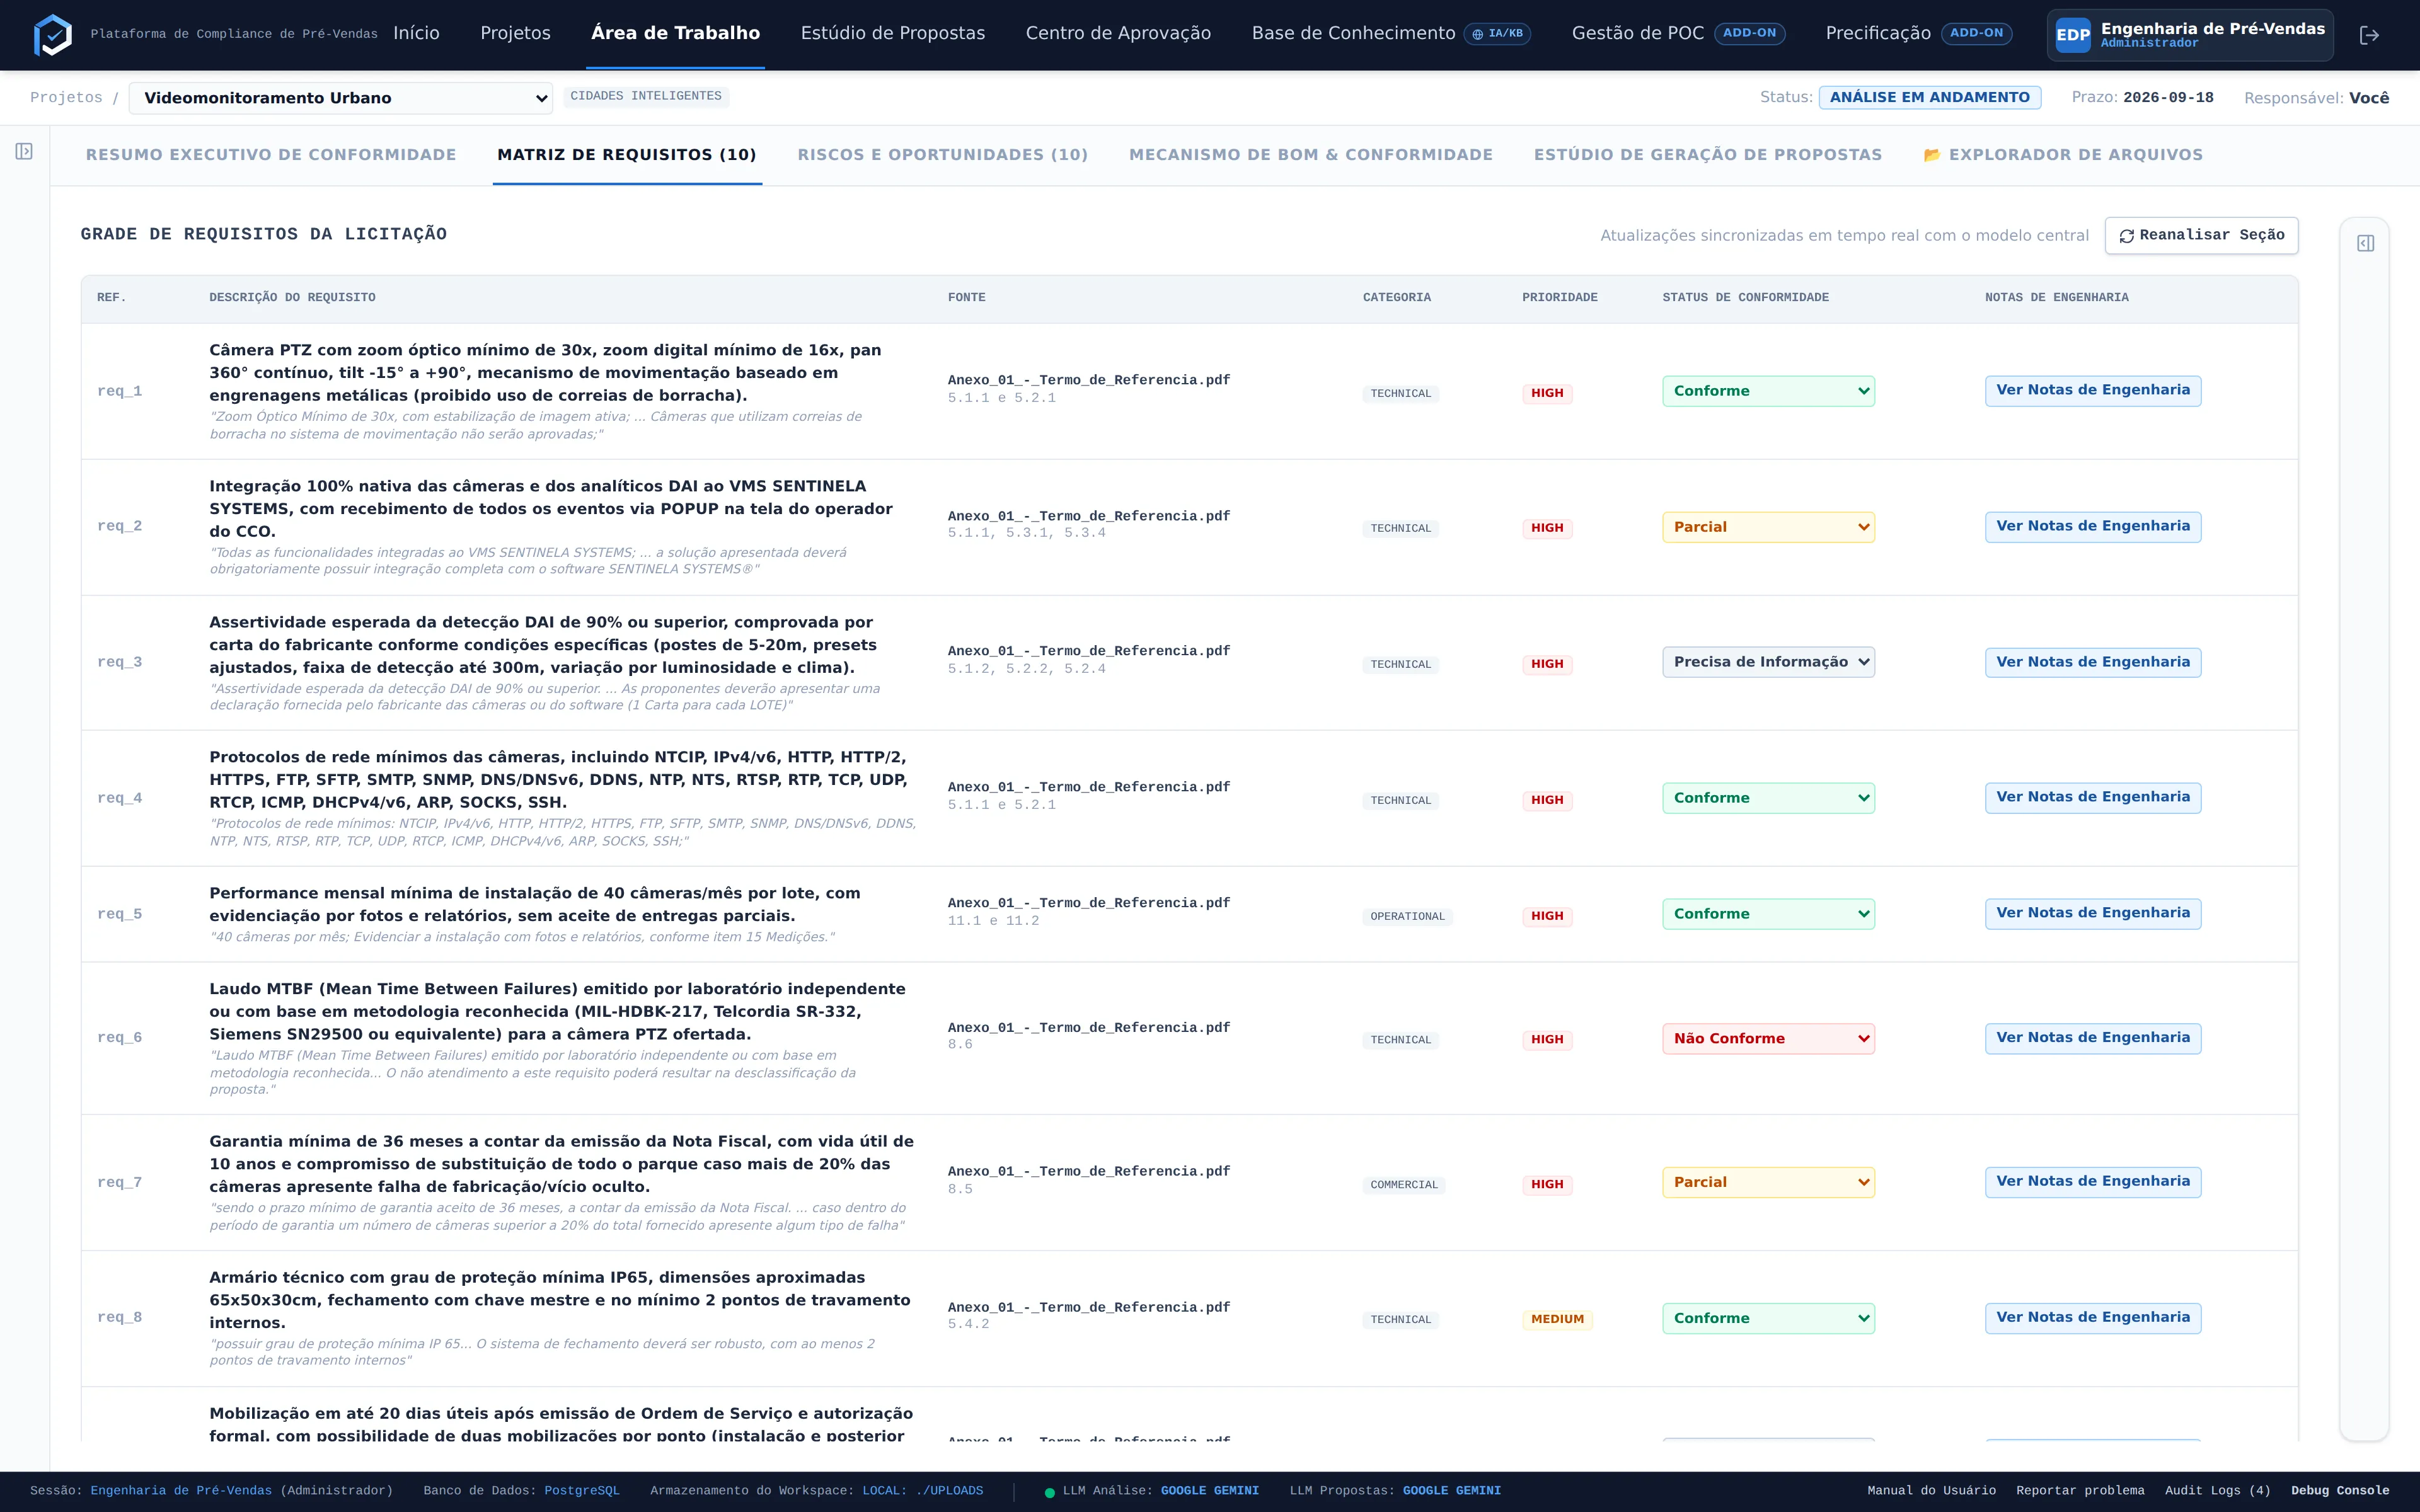Toggle the right side panel icon
This screenshot has height=1512, width=2420.
tap(2365, 243)
